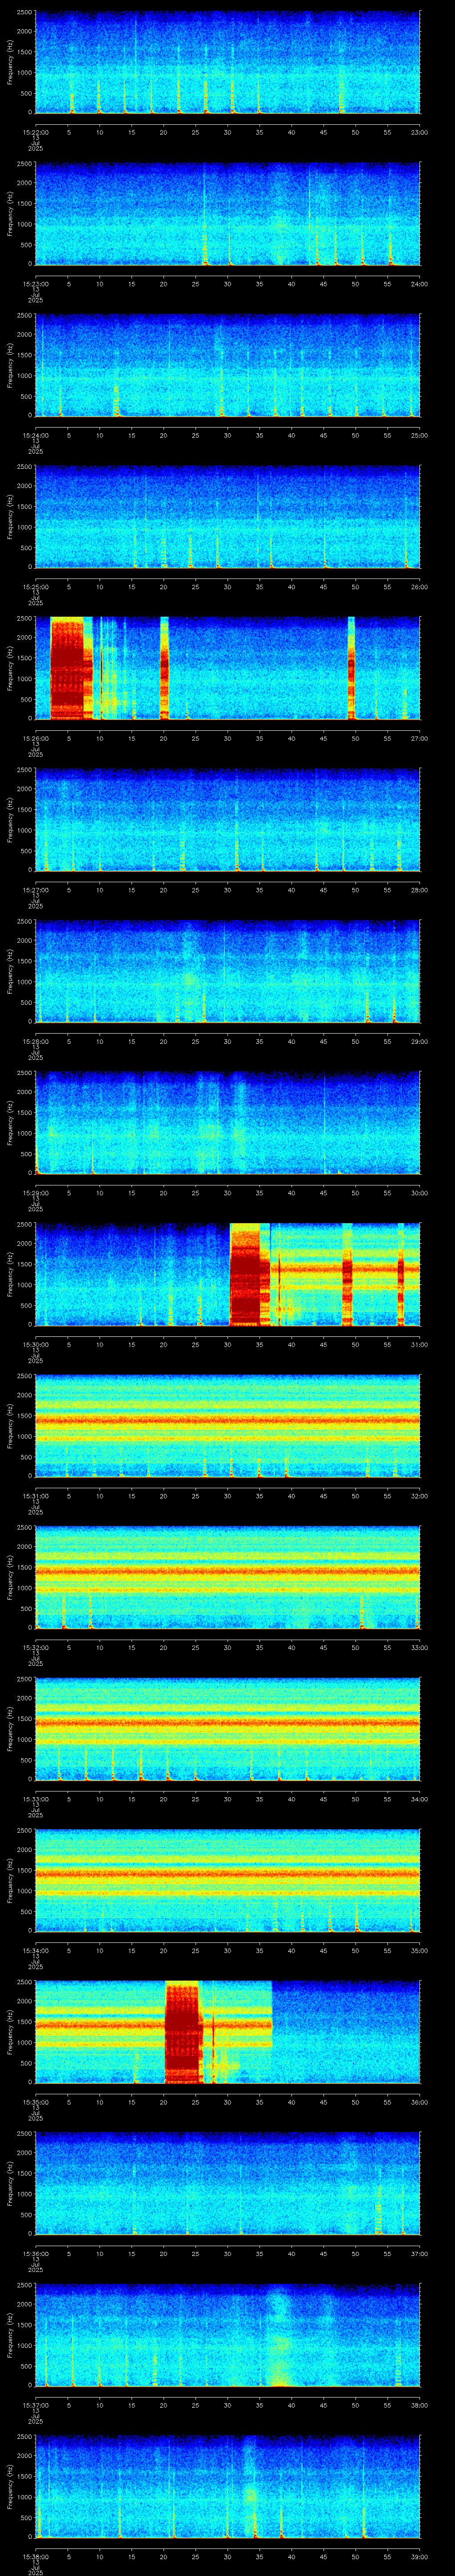
Task: Click the 15:37:00 start time label
Action: click(35, 2405)
